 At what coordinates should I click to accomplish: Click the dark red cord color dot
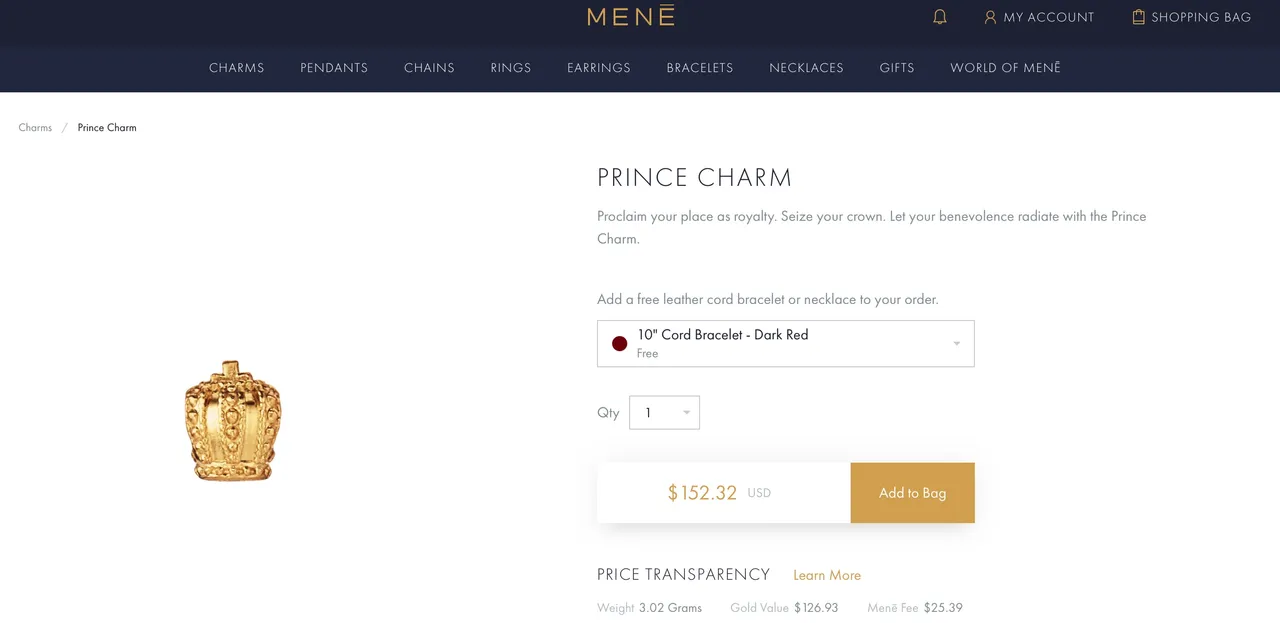click(x=619, y=343)
